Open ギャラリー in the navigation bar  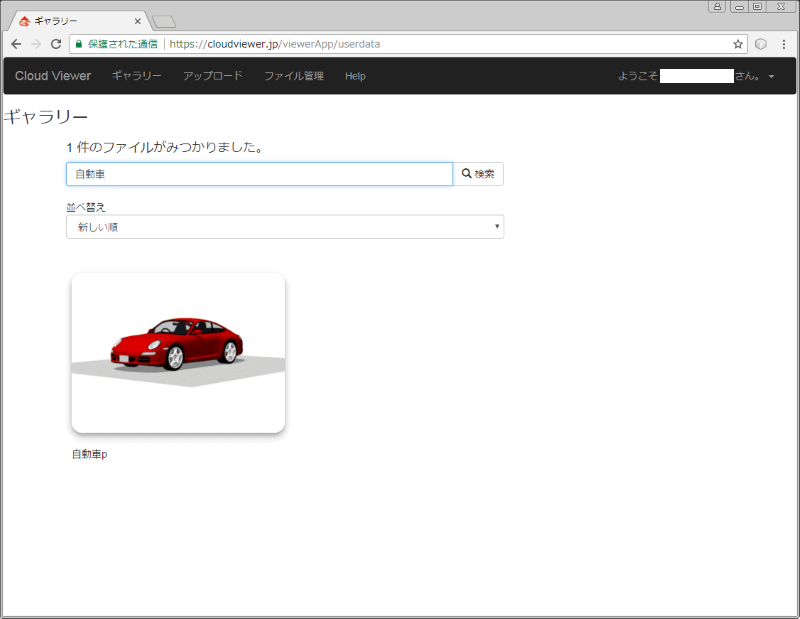tap(137, 76)
